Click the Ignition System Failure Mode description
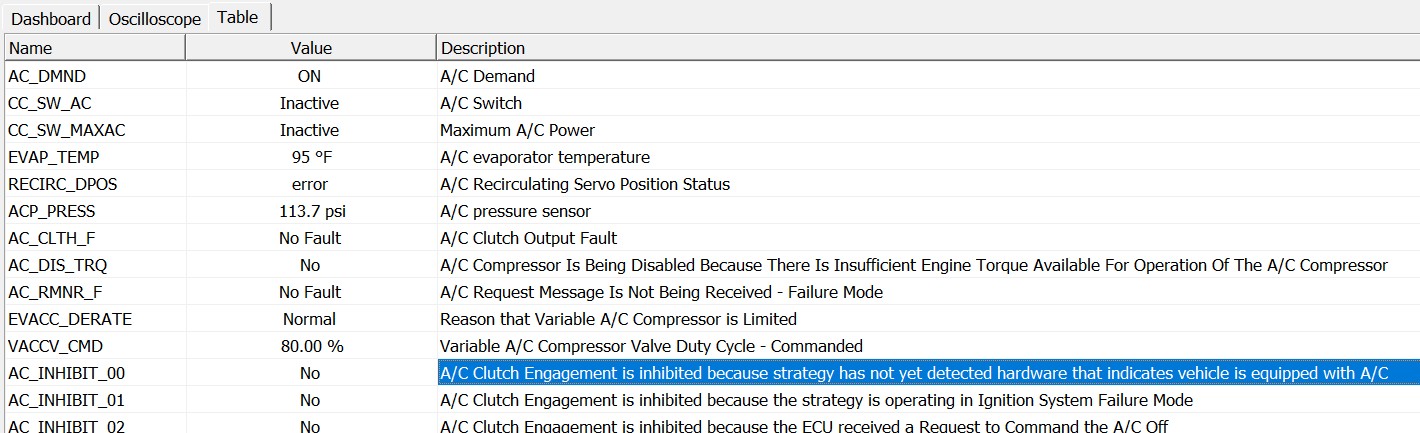 (816, 400)
